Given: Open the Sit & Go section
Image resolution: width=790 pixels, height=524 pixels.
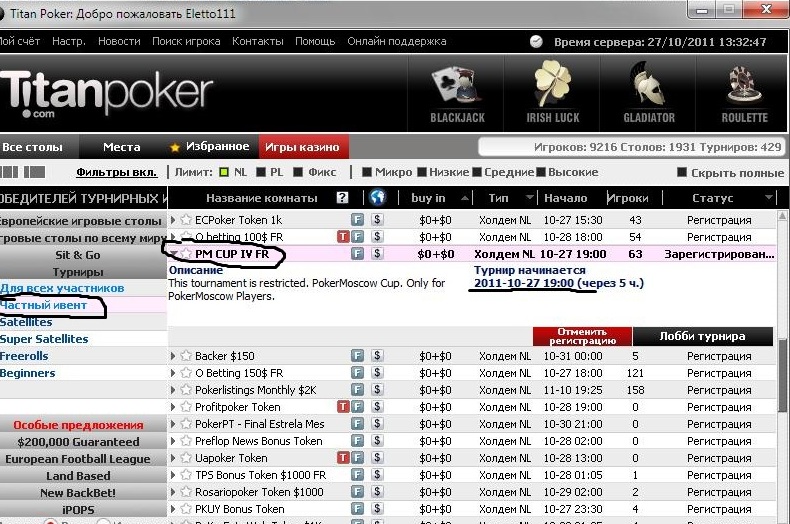Looking at the screenshot, I should (x=78, y=255).
